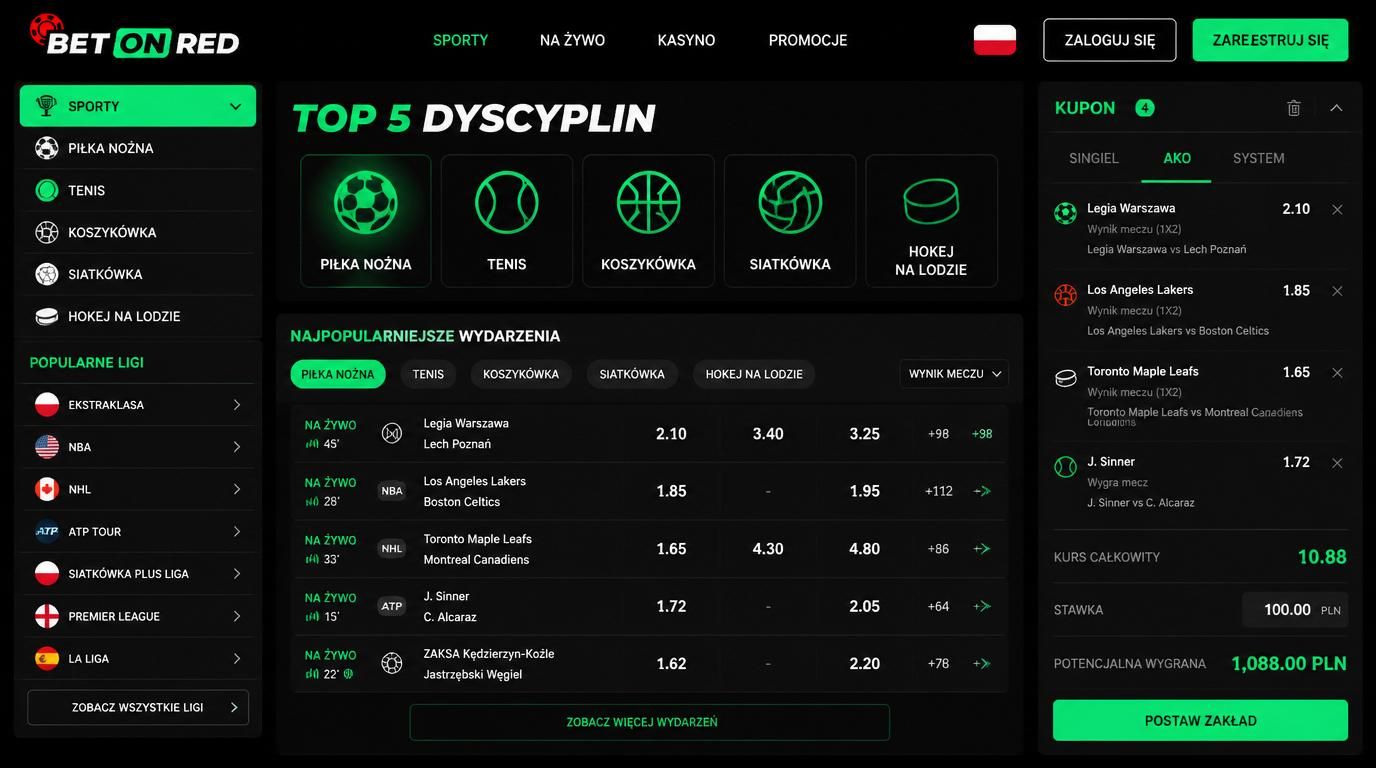Click Zobacz więcej wydarzeń
The image size is (1376, 768).
click(x=649, y=722)
